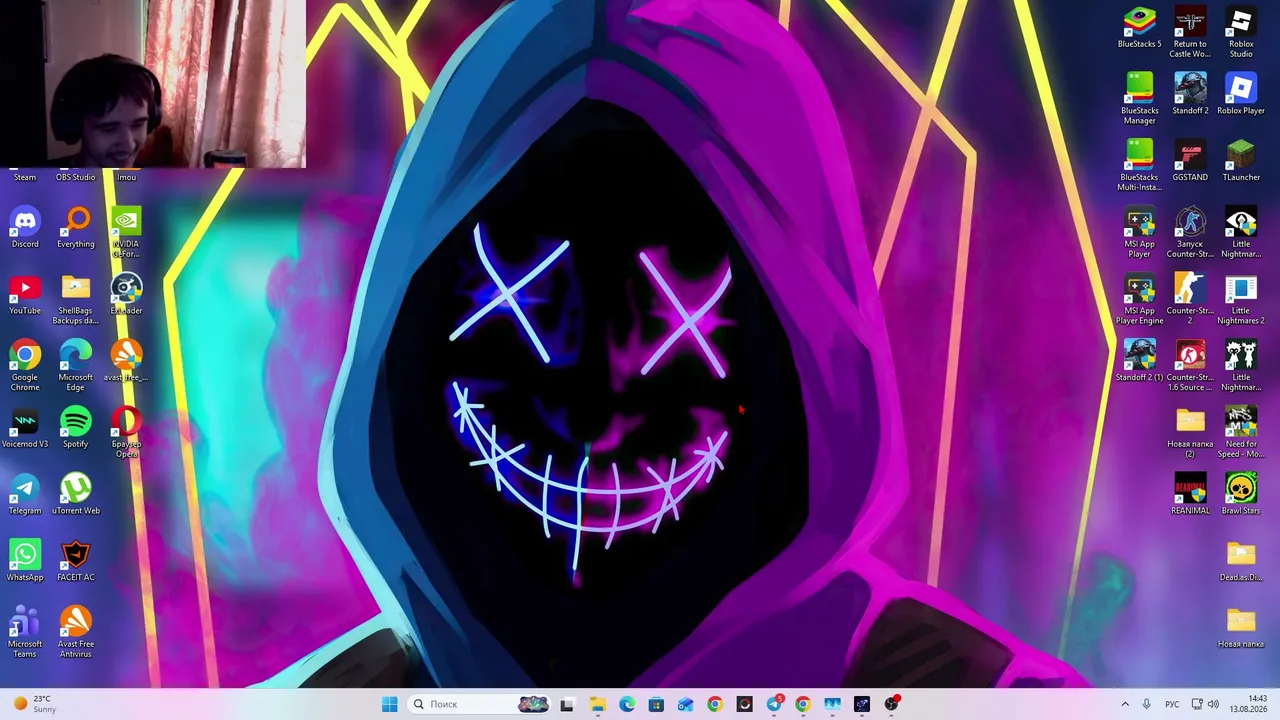The height and width of the screenshot is (720, 1280).
Task: Open the network tray icon
Action: 1197,704
